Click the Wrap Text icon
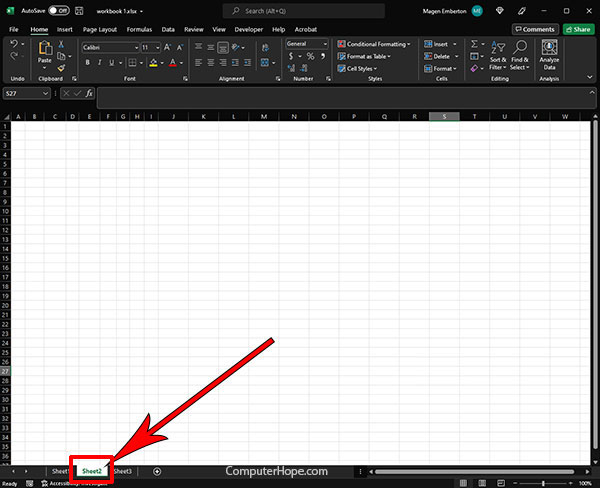600x488 pixels. (265, 47)
